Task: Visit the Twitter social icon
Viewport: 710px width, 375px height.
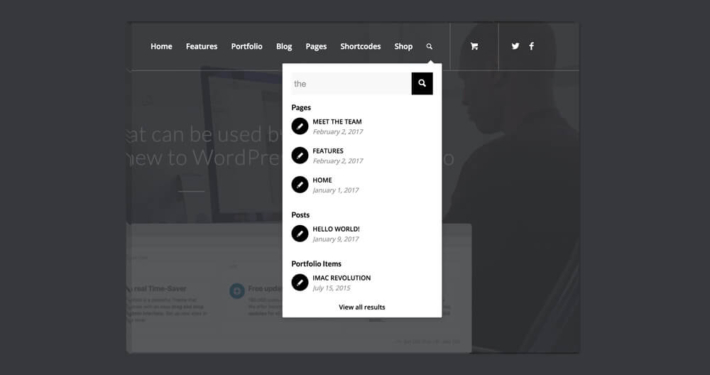Action: (x=515, y=46)
